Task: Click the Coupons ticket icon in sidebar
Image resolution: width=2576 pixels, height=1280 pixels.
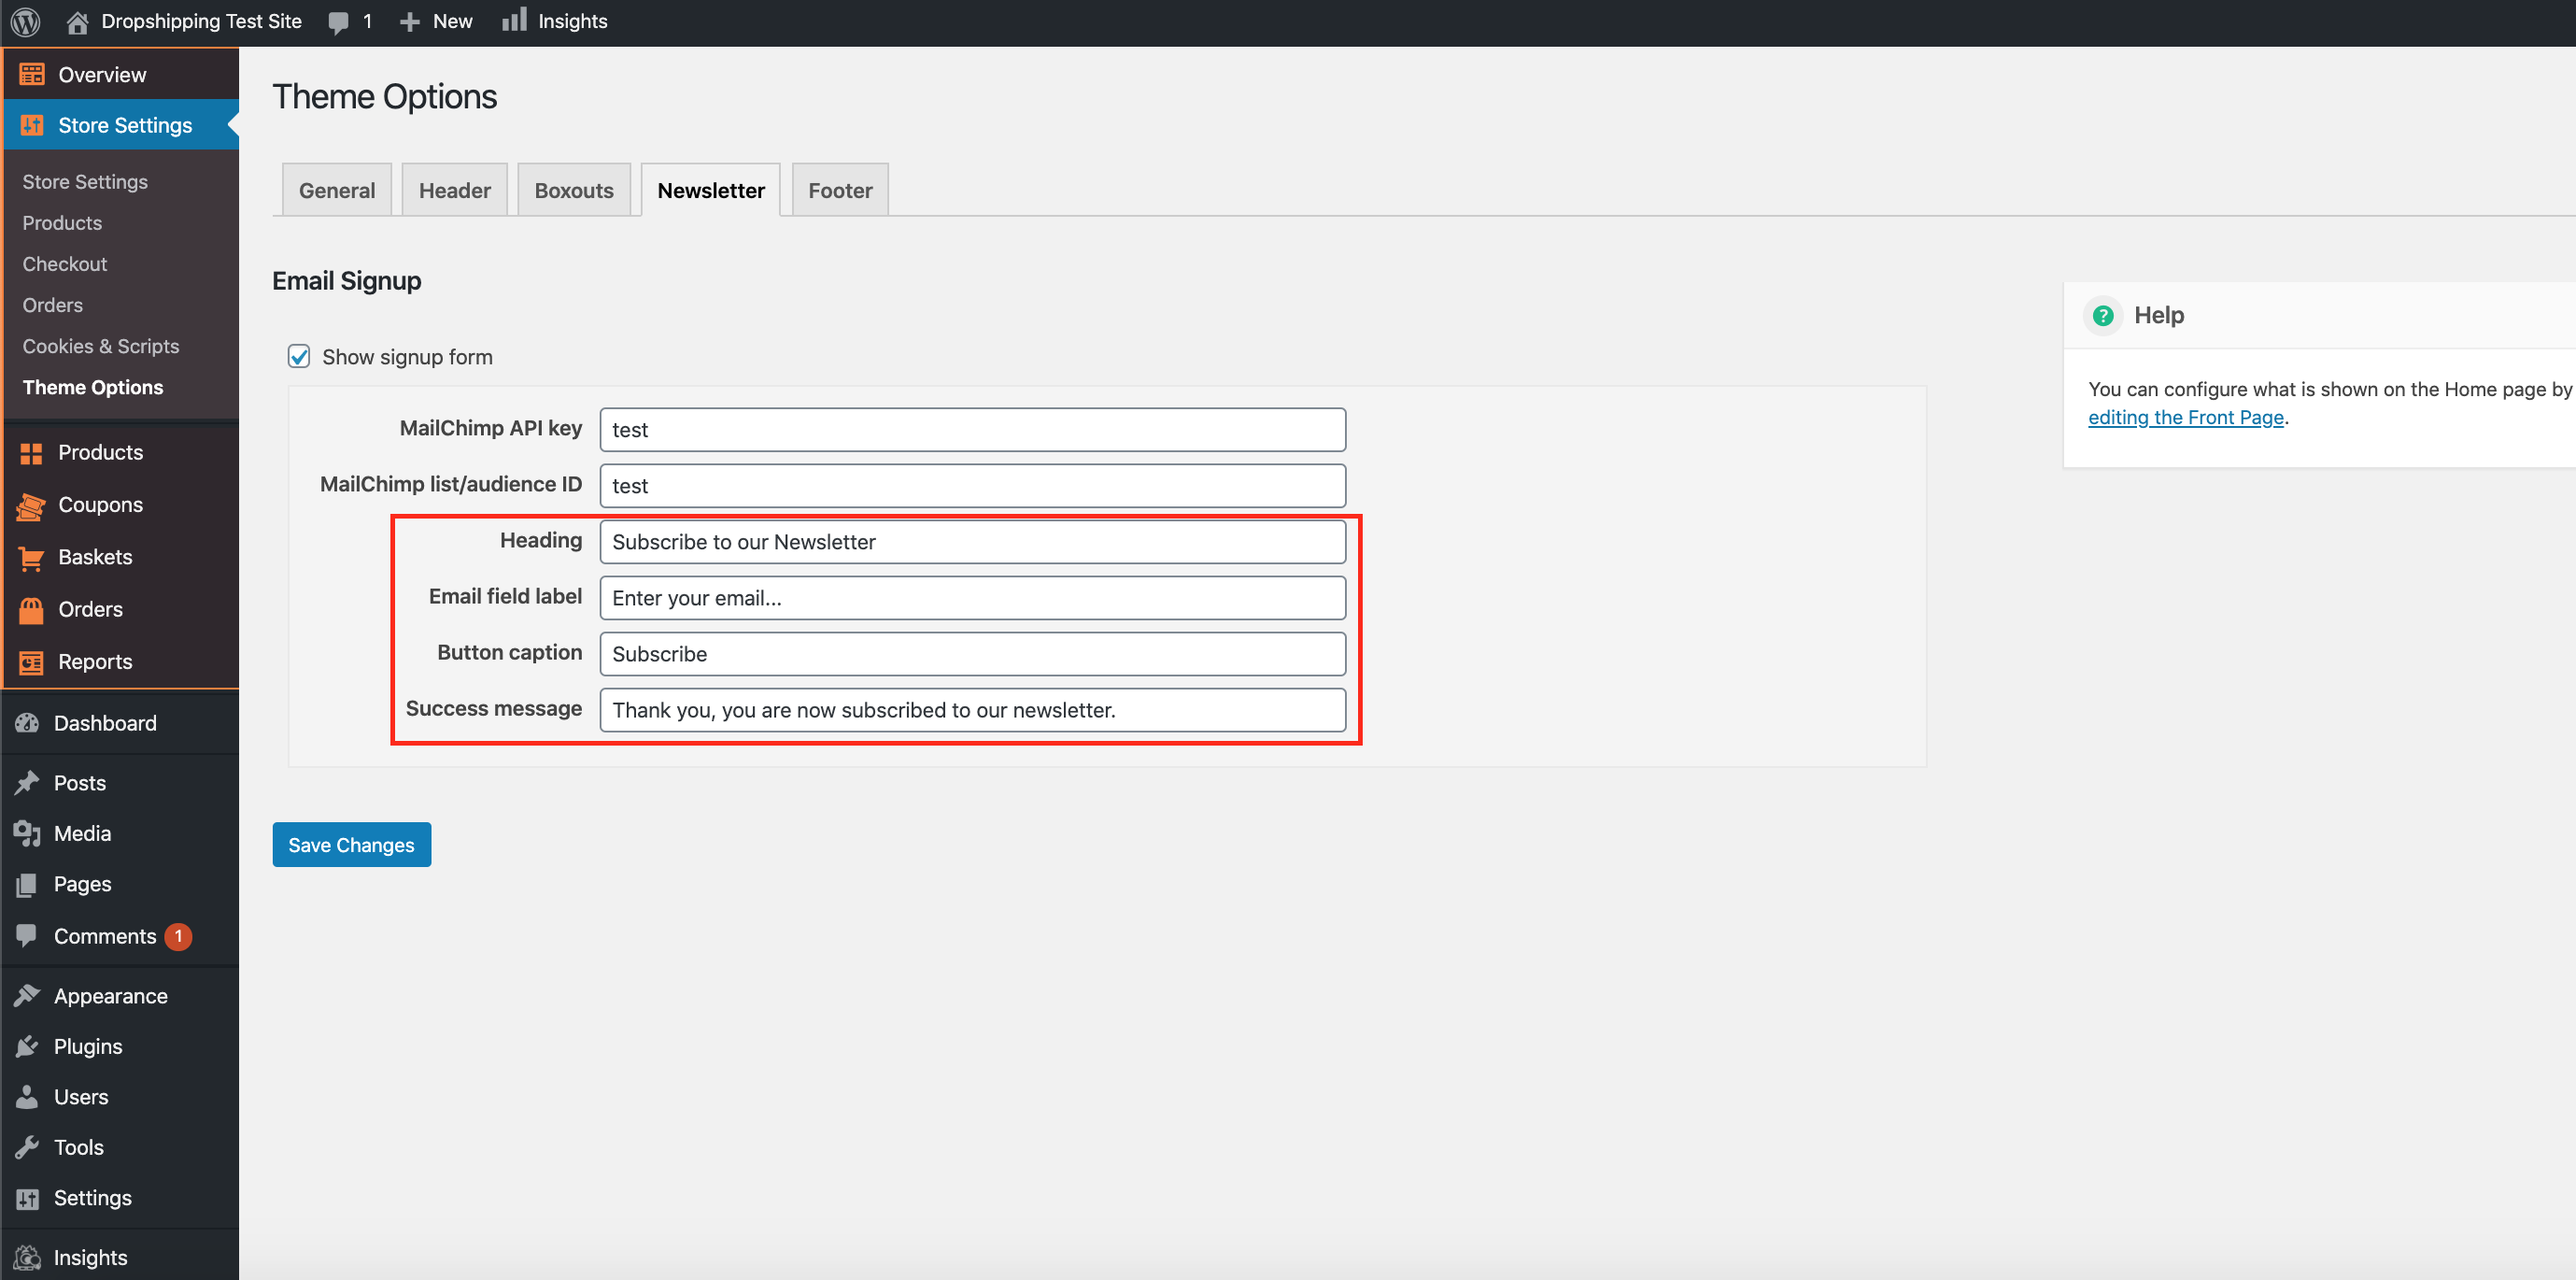Action: pos(31,506)
